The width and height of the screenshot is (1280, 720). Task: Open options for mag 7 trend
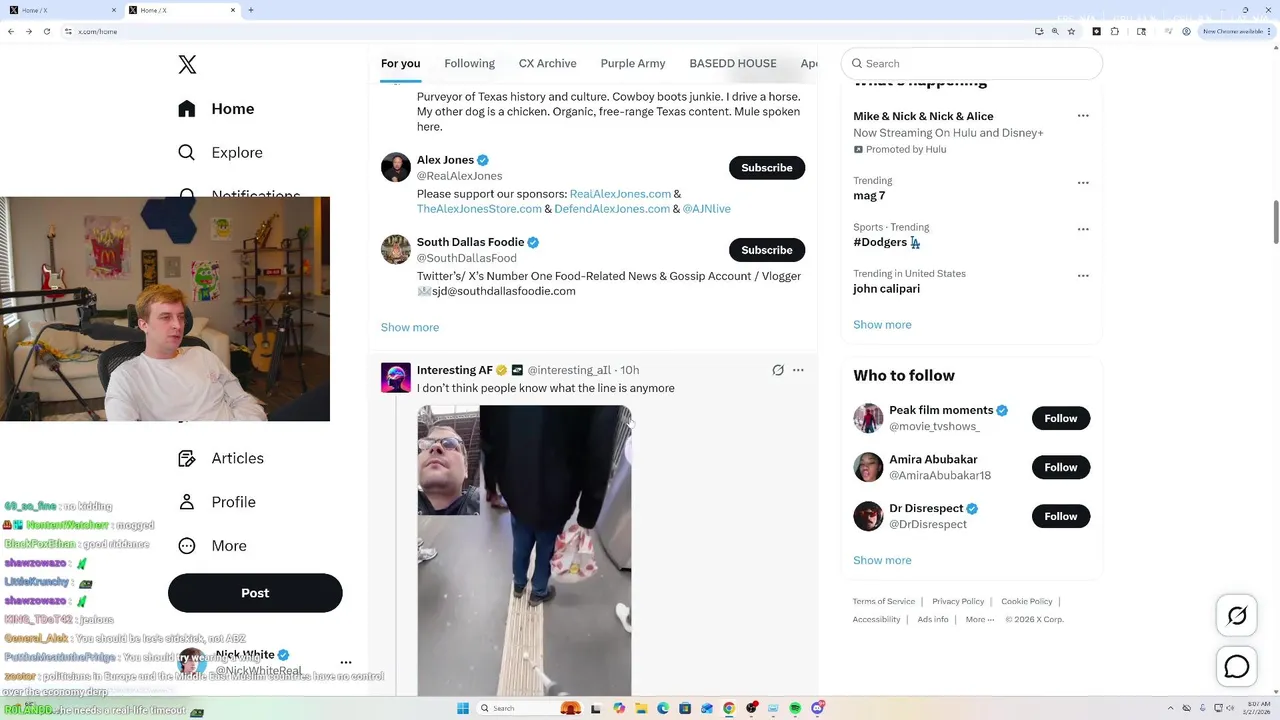pyautogui.click(x=1083, y=183)
